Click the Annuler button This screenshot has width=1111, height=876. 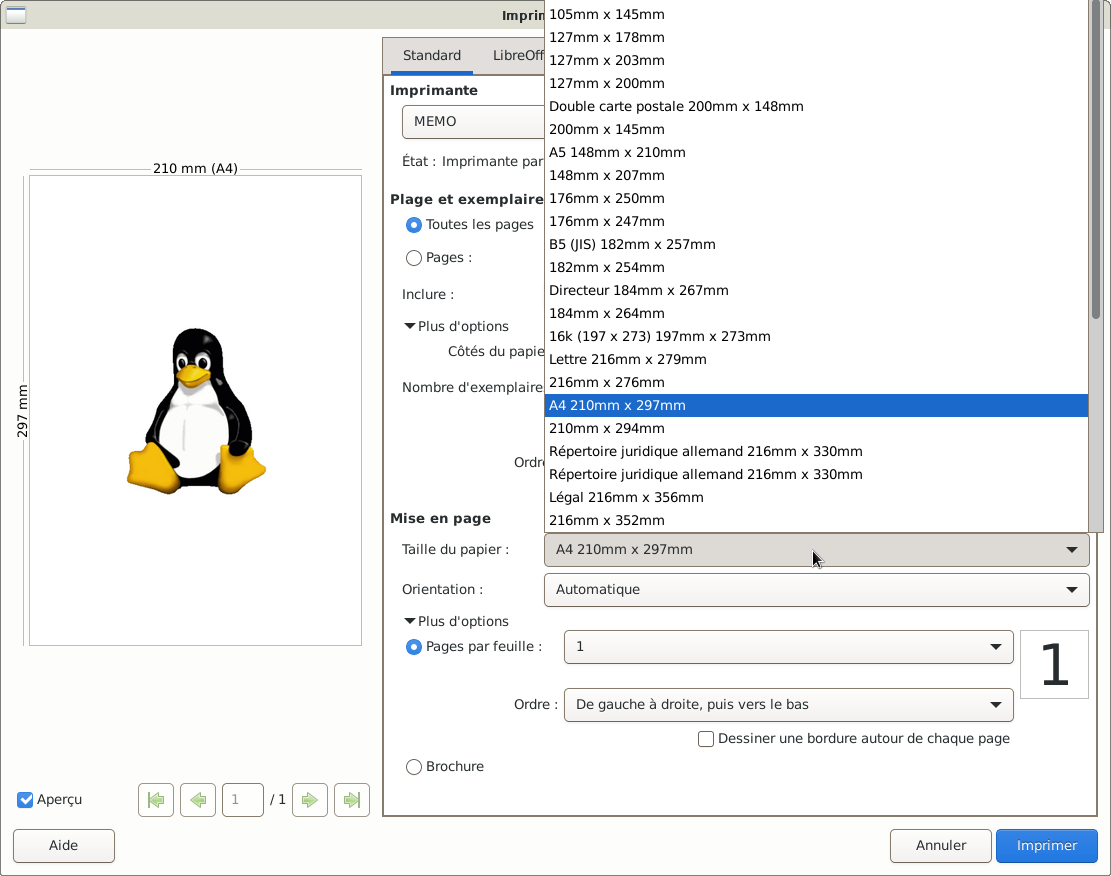coord(940,846)
